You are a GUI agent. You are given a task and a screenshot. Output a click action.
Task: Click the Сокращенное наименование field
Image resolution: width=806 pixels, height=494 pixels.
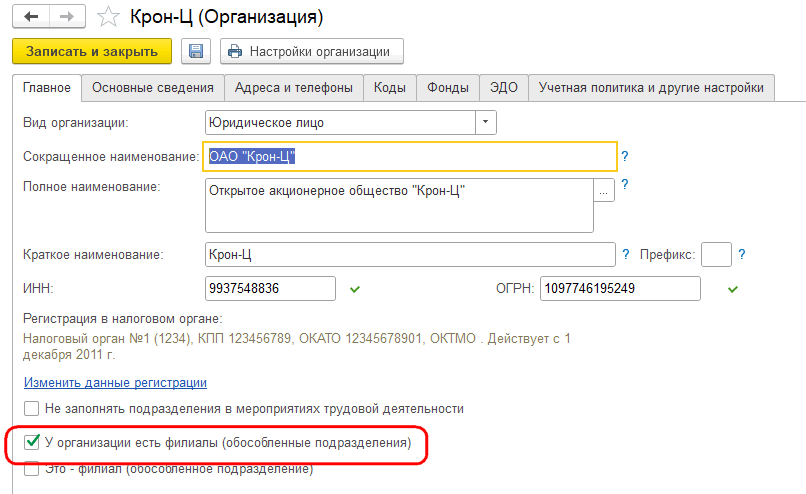pyautogui.click(x=410, y=156)
